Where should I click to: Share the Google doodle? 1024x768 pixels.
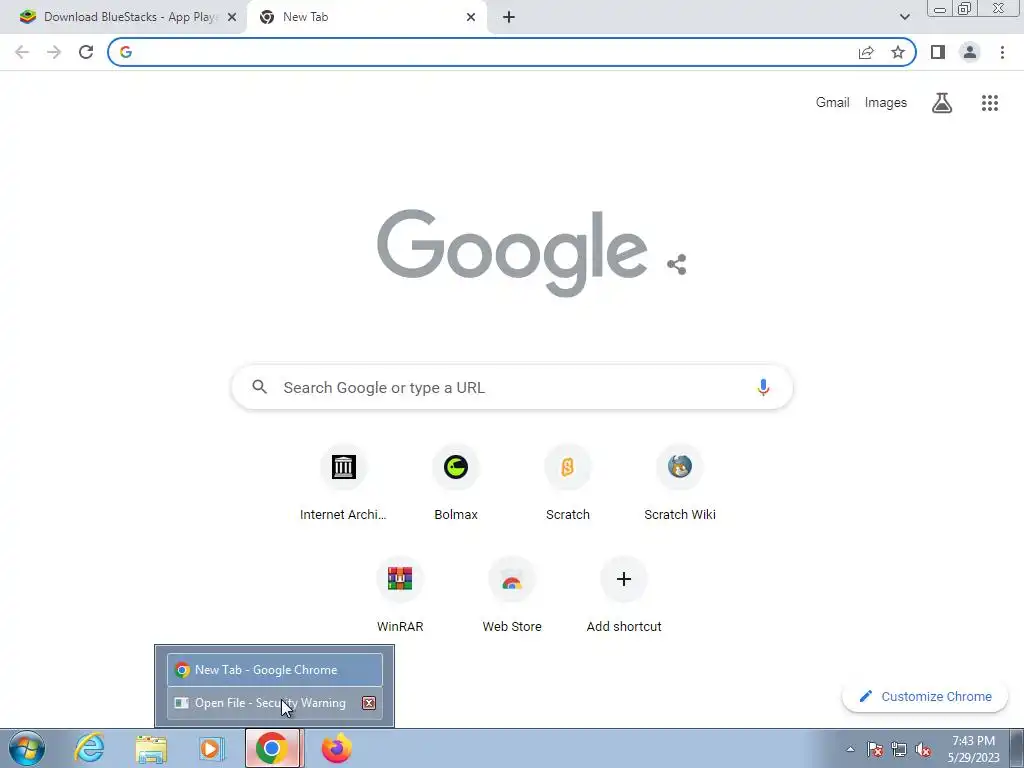tap(677, 264)
